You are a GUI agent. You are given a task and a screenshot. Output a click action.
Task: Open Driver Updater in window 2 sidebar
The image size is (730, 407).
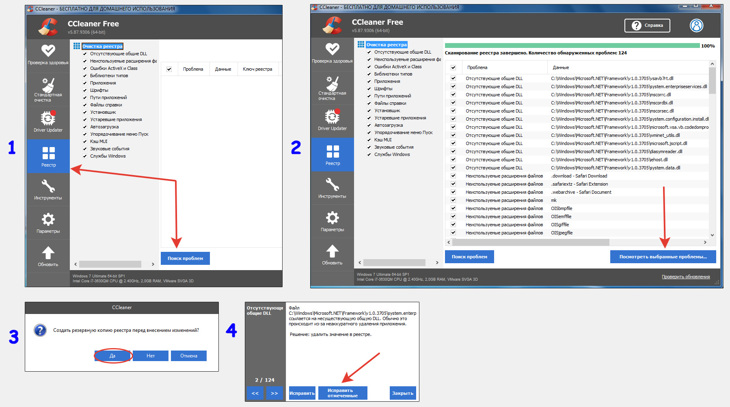click(x=332, y=120)
